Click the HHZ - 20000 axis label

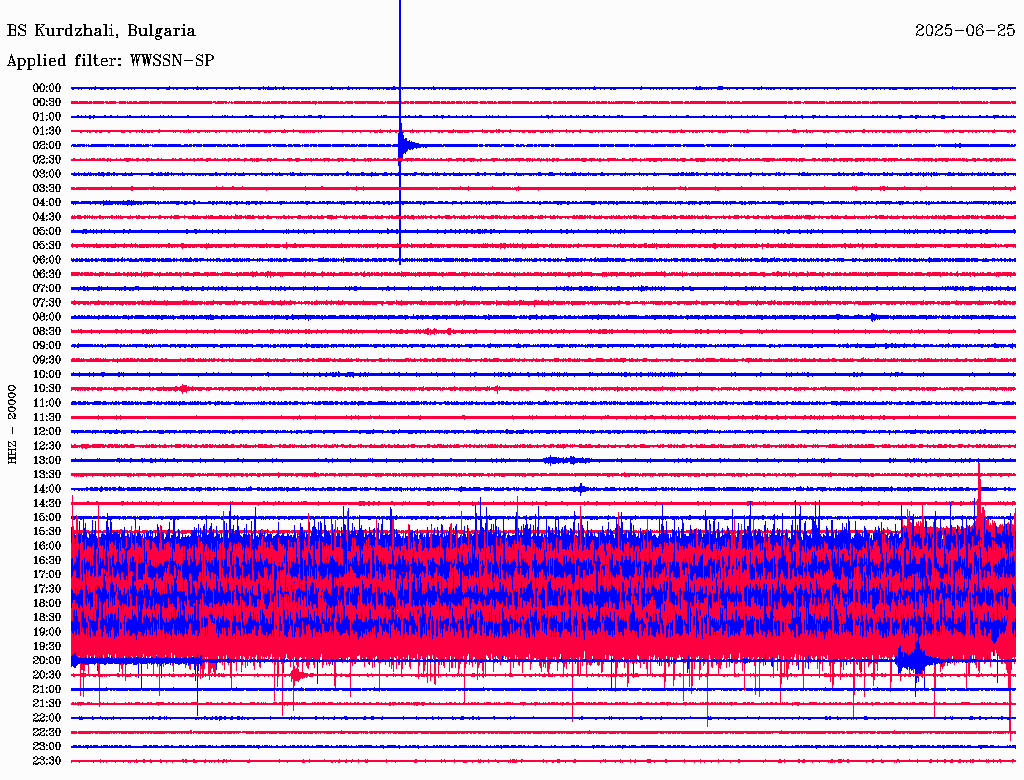point(12,424)
